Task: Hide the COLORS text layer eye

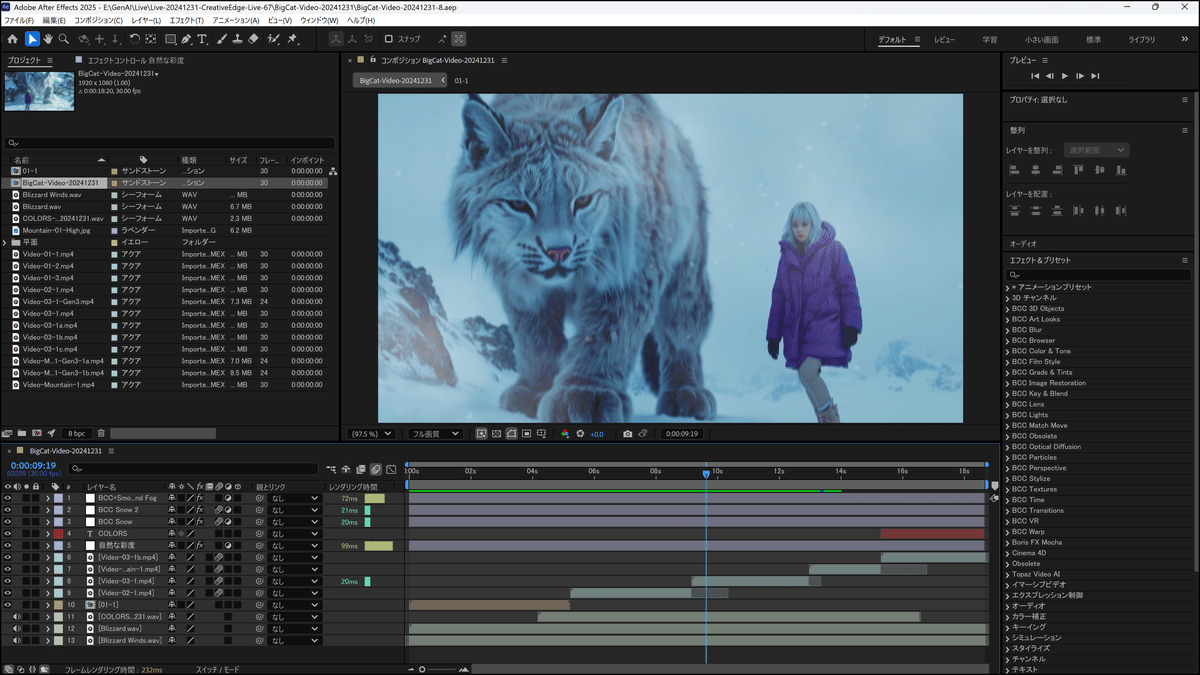Action: click(7, 534)
